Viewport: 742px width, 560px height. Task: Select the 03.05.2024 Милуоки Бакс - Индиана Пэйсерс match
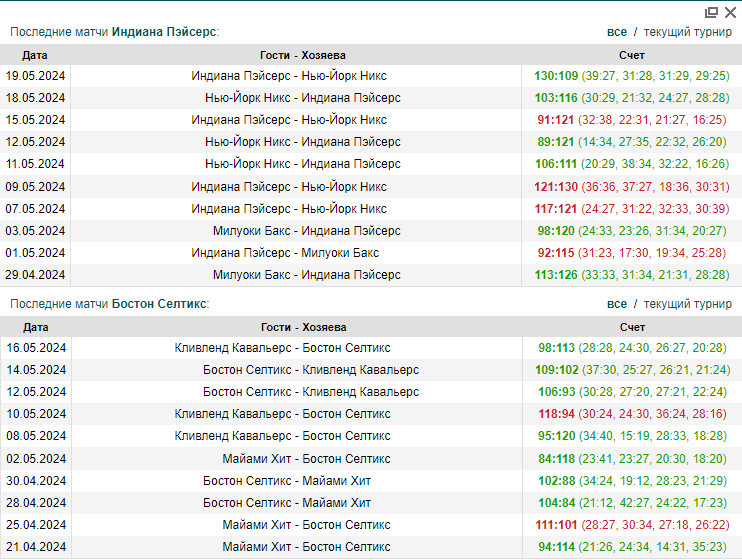coord(307,231)
